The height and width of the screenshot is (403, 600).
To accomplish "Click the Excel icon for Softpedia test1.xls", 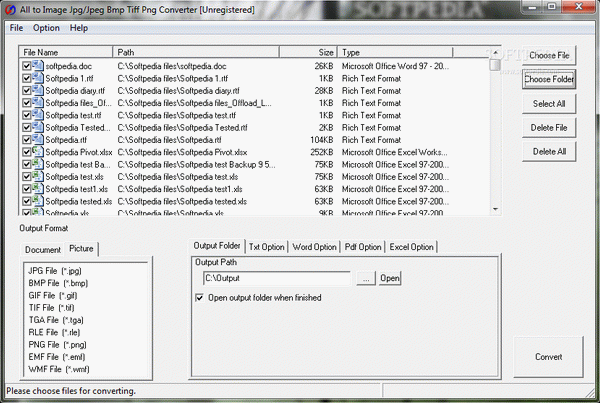I will [38, 188].
